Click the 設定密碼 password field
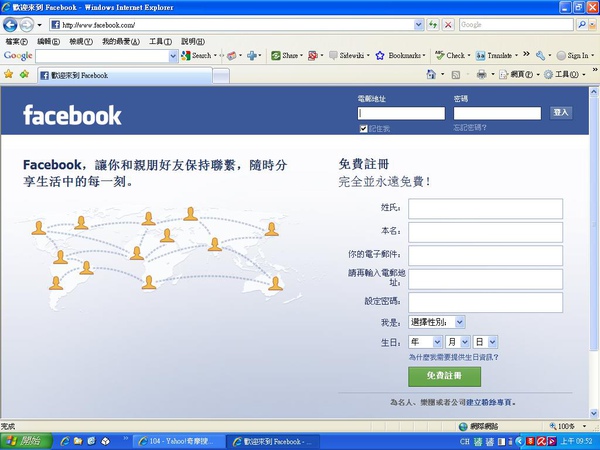Screen dimensions: 600x450 485,303
